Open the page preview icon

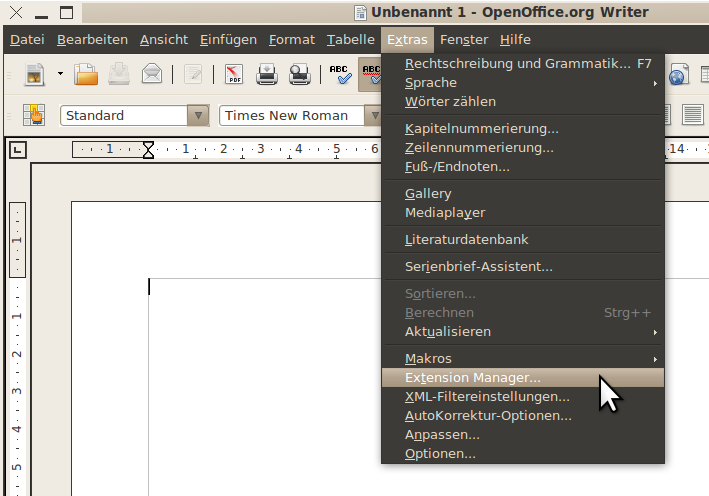[x=299, y=74]
